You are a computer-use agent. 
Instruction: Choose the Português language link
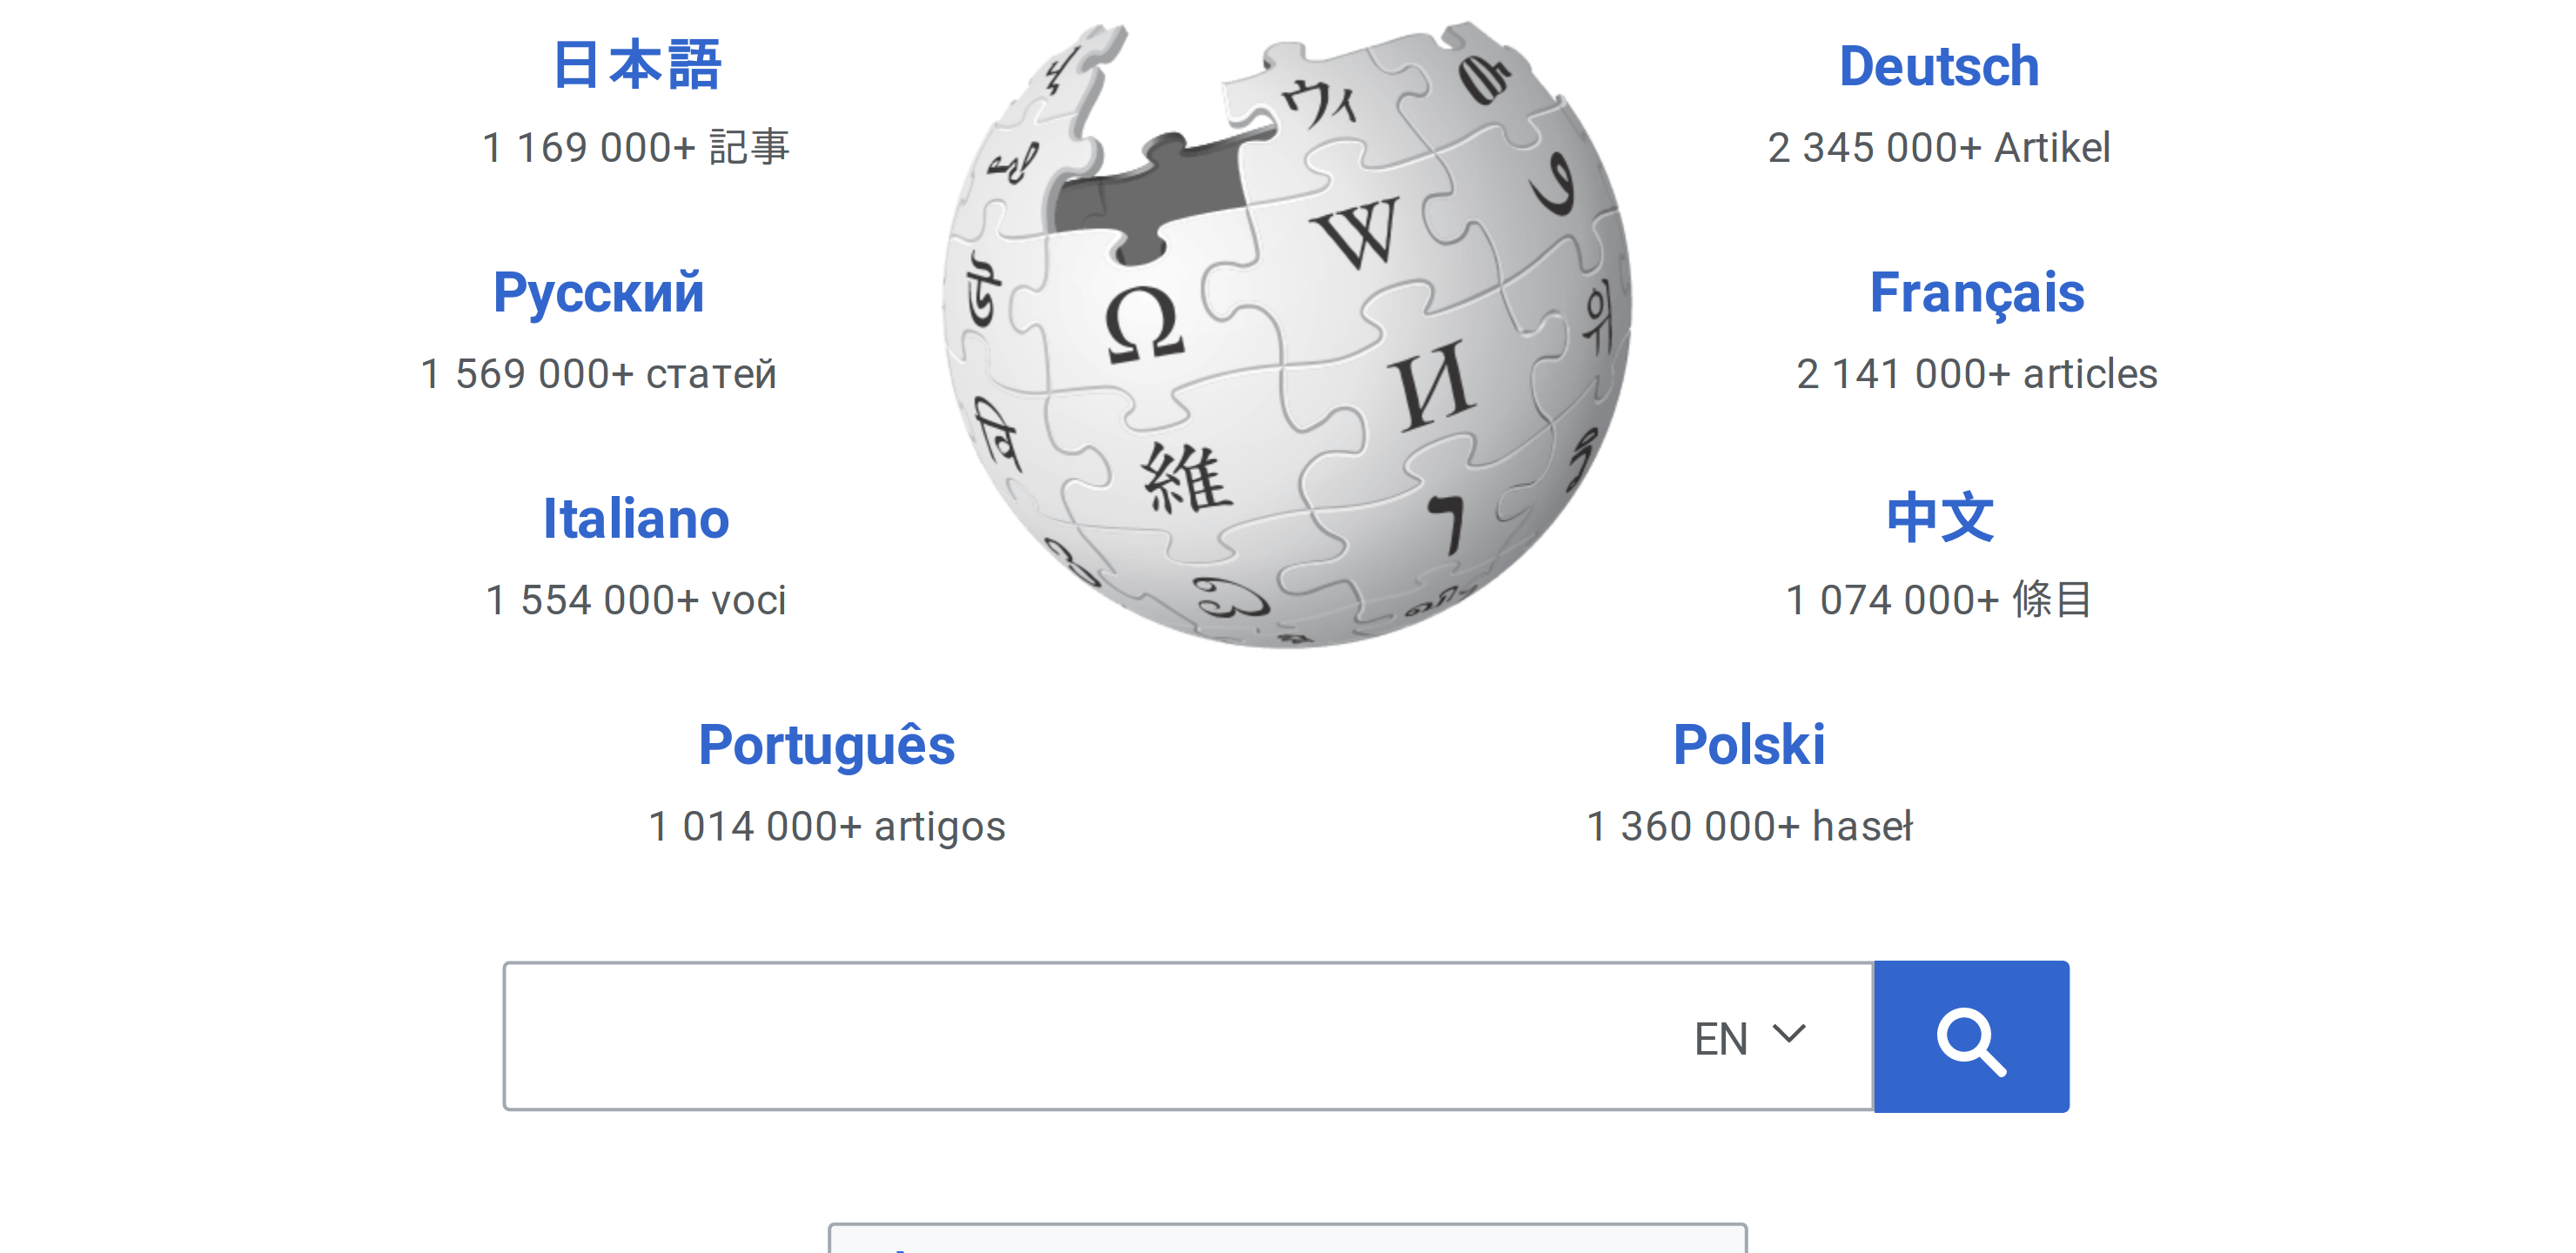pyautogui.click(x=826, y=745)
